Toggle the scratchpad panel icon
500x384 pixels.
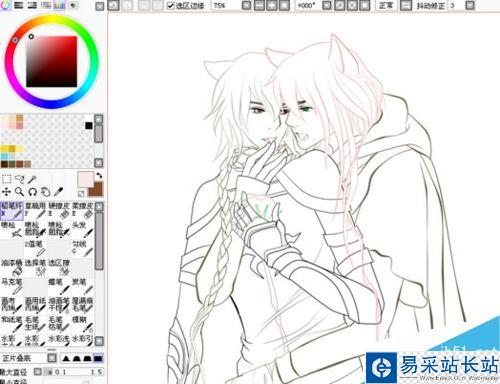coord(73,5)
